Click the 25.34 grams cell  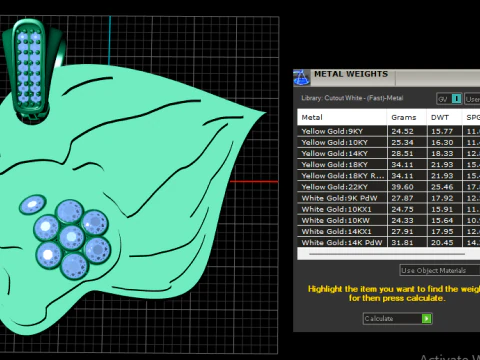coord(407,142)
